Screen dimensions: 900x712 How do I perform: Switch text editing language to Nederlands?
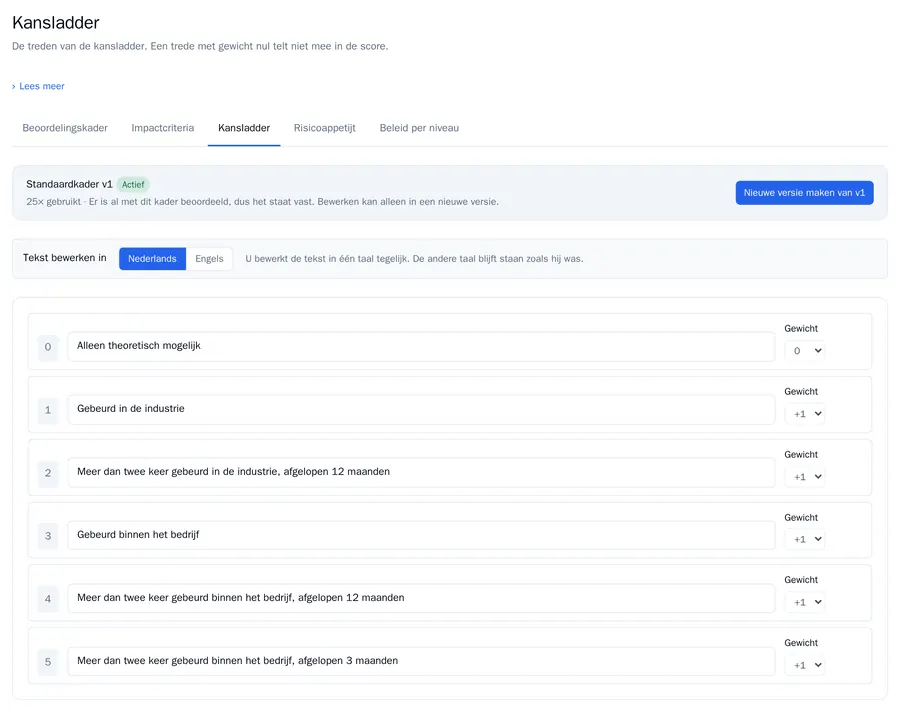[152, 259]
